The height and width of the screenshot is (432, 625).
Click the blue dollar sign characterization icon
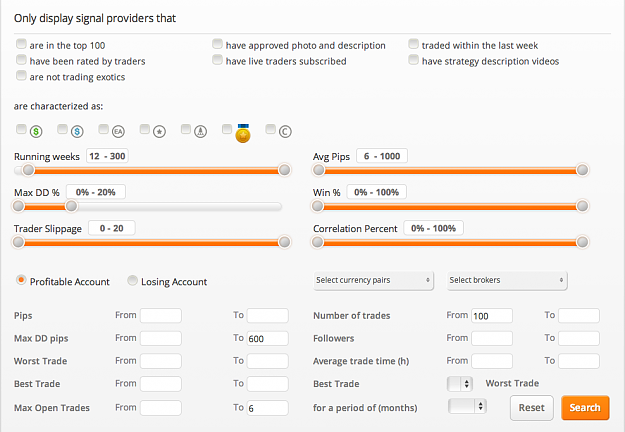(x=77, y=131)
